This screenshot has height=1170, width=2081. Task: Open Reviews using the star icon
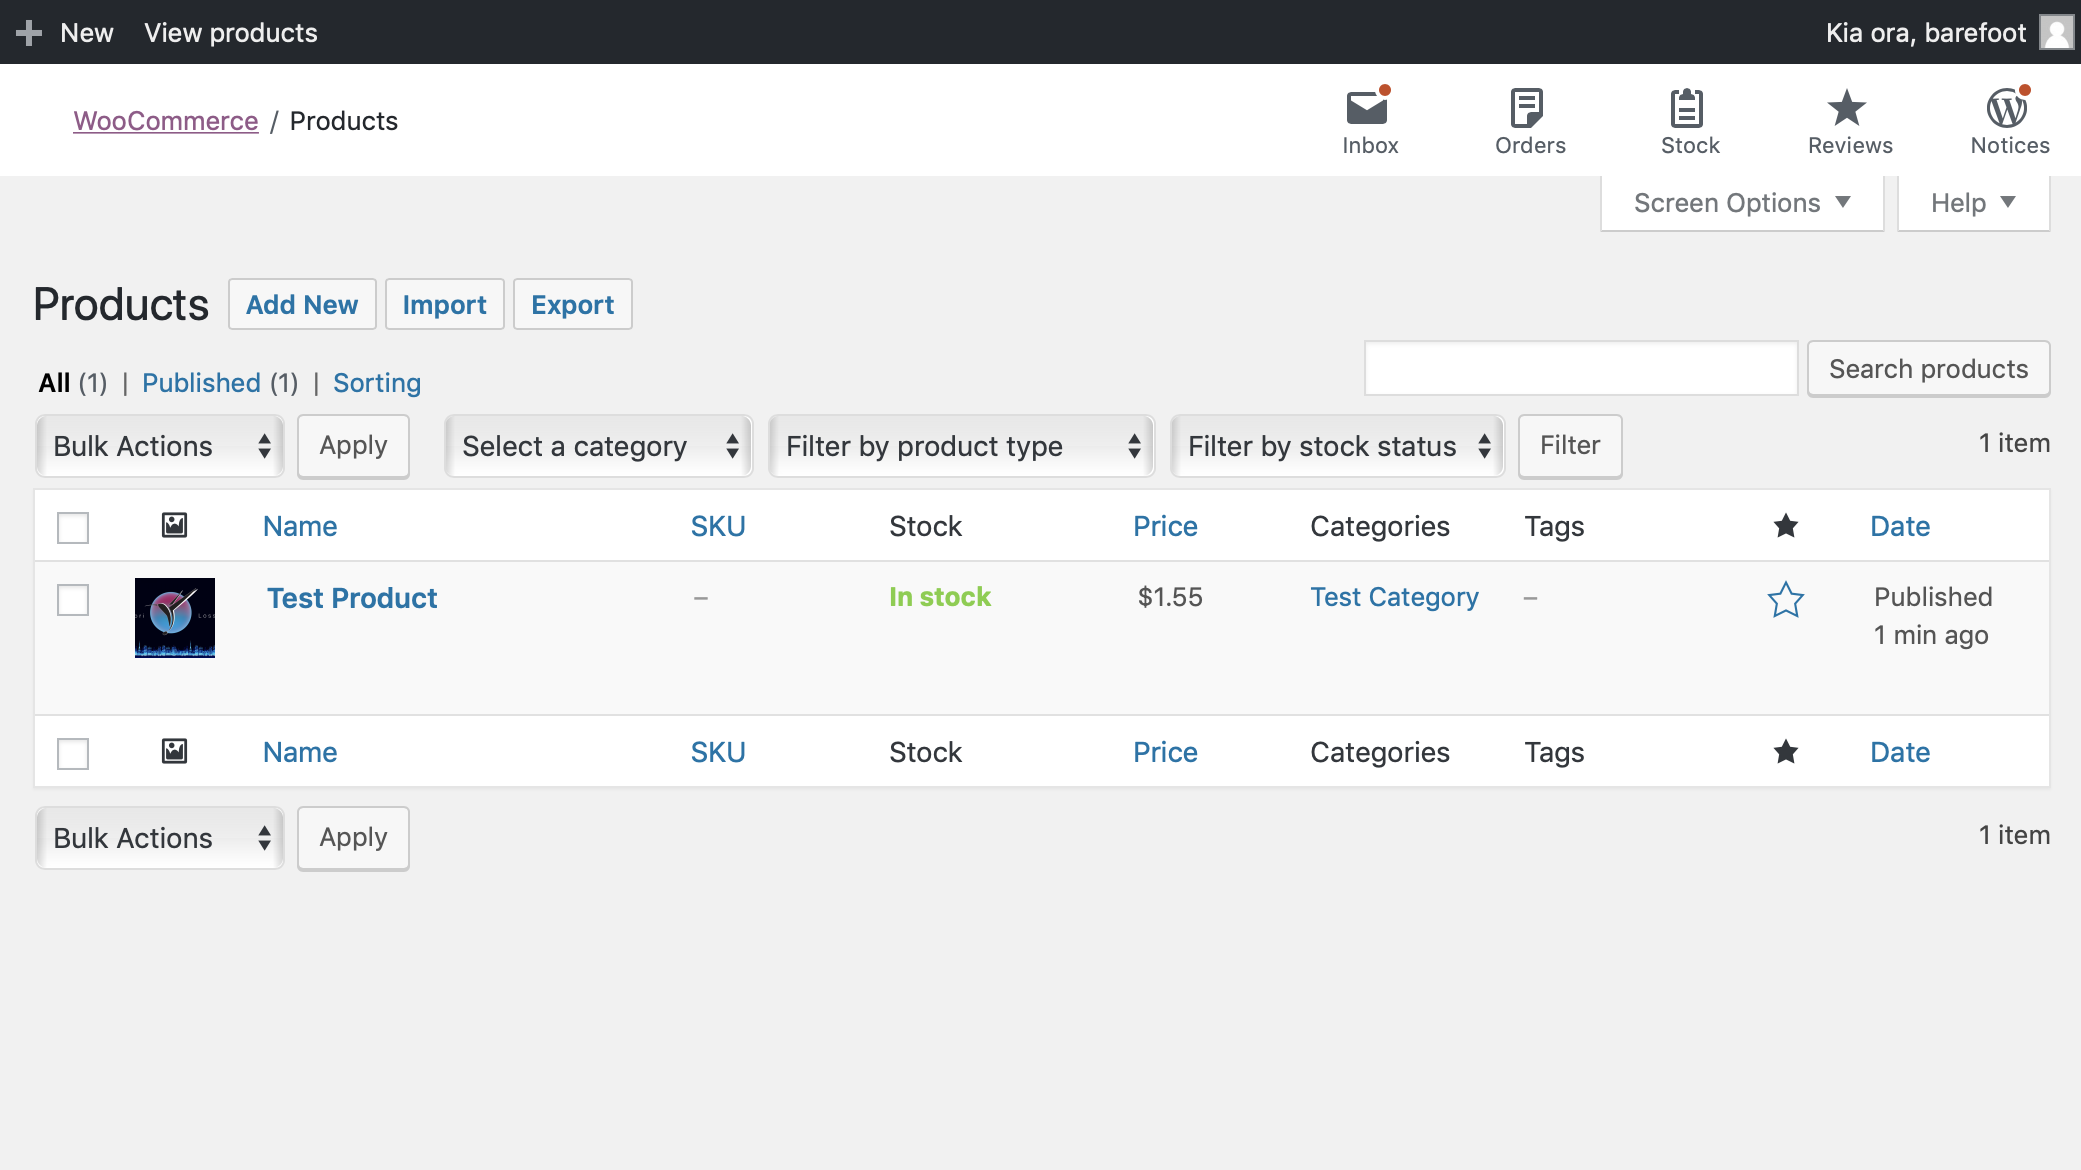(1847, 105)
